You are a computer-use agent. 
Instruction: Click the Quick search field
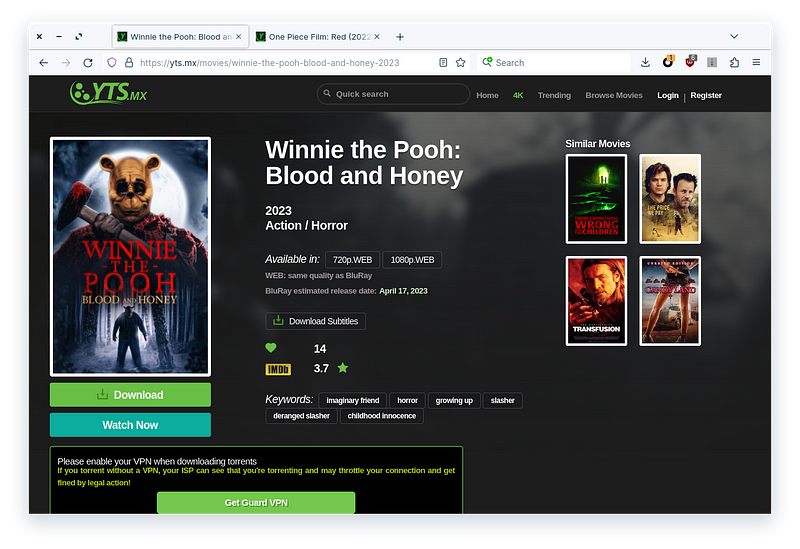click(x=393, y=94)
